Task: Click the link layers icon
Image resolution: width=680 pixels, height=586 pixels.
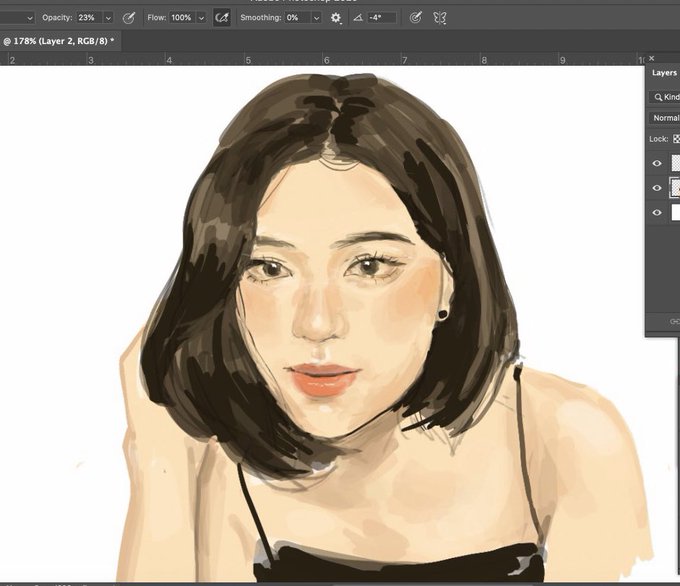Action: point(674,321)
